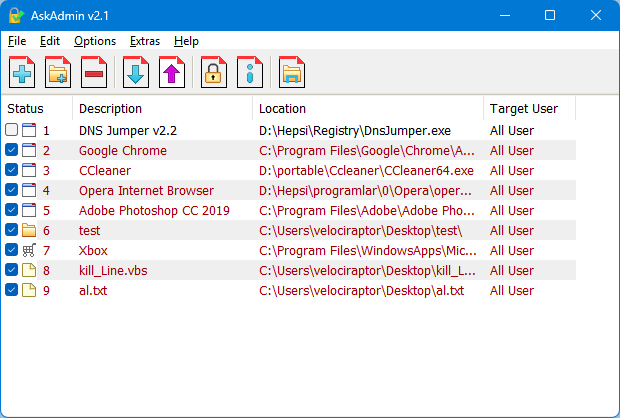This screenshot has width=620, height=418.
Task: Click the Add Folder toolbar icon
Action: pos(58,72)
